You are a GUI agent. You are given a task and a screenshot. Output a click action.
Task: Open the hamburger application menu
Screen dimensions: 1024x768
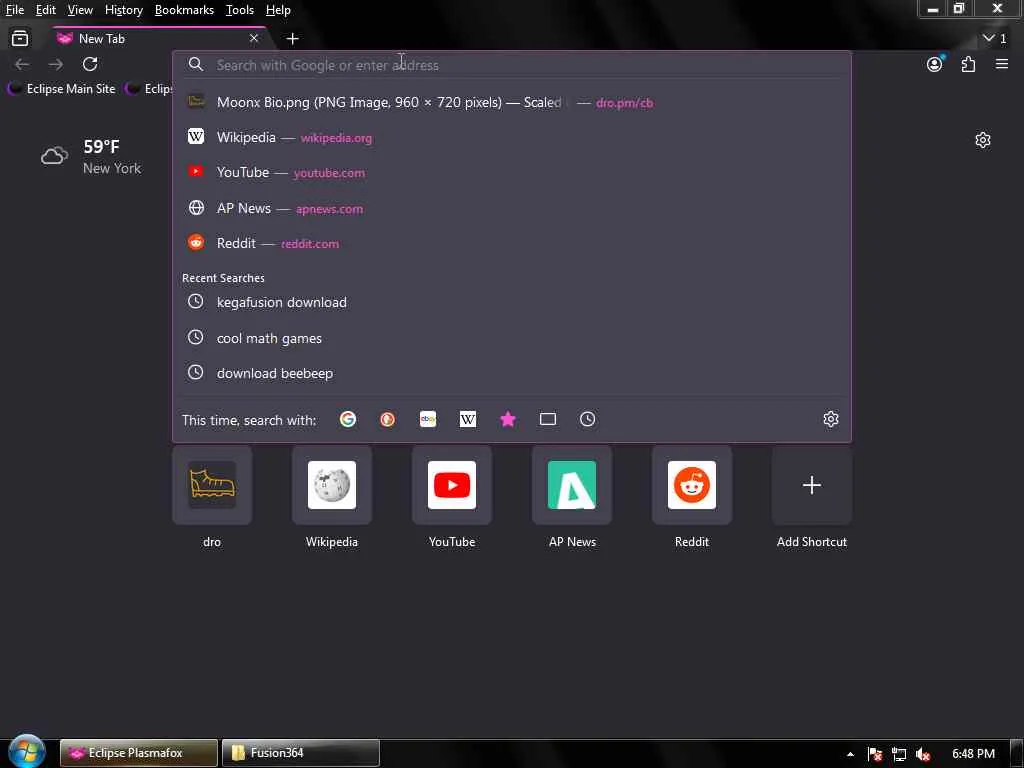point(1002,64)
